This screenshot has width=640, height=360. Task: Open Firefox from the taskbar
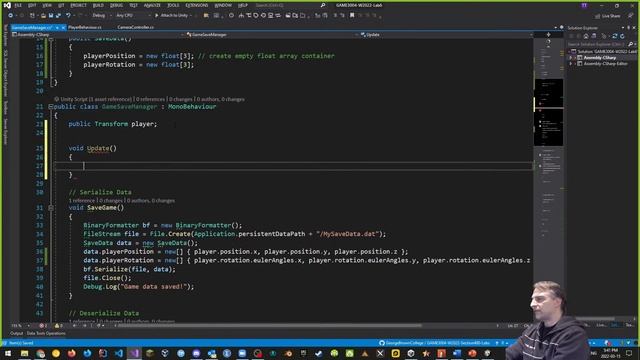click(x=71, y=353)
